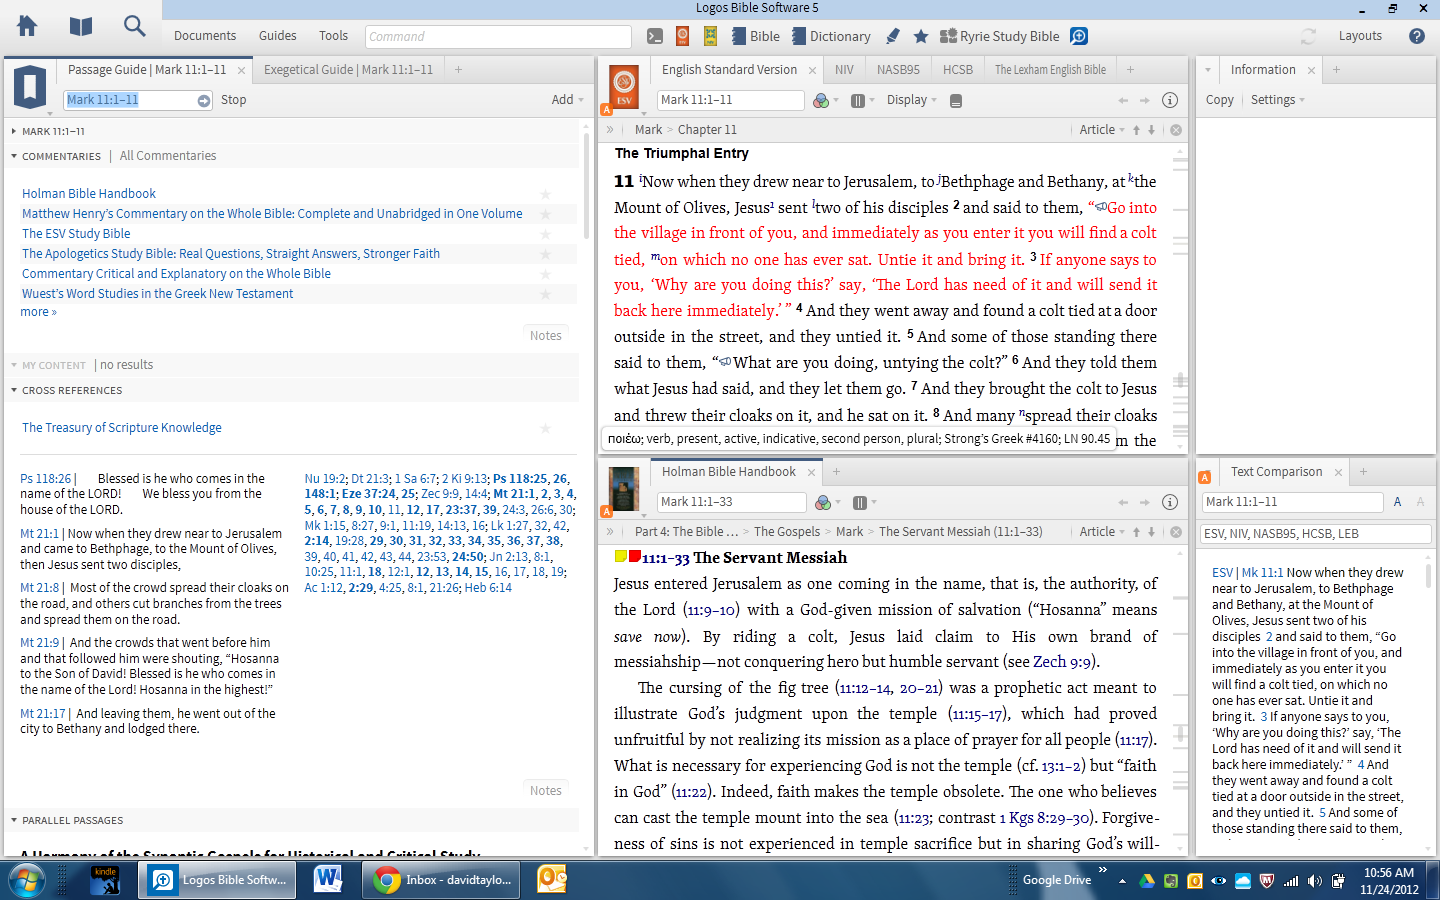Toggle strikethrough A in Text Comparison
This screenshot has height=900, width=1440.
[1420, 502]
